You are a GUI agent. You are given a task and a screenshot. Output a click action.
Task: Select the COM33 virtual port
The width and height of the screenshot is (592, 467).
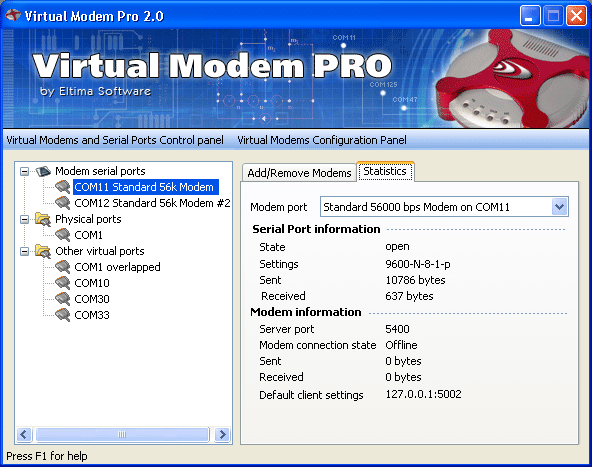tap(92, 315)
